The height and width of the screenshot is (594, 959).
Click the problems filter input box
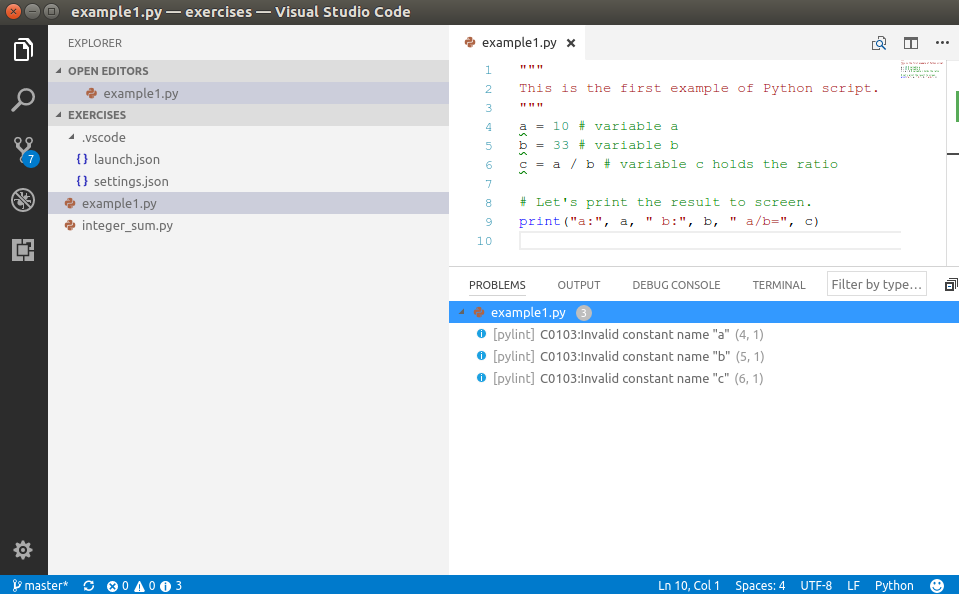point(876,284)
